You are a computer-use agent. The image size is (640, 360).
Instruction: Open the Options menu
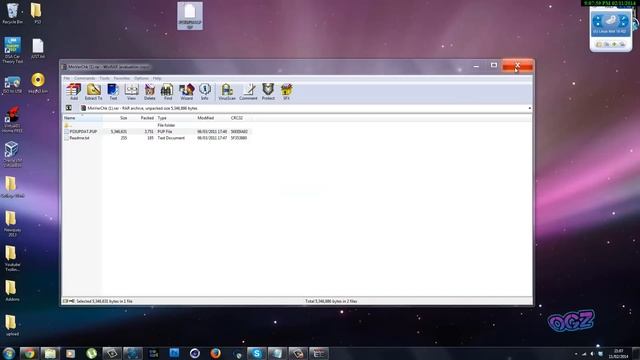(x=141, y=78)
